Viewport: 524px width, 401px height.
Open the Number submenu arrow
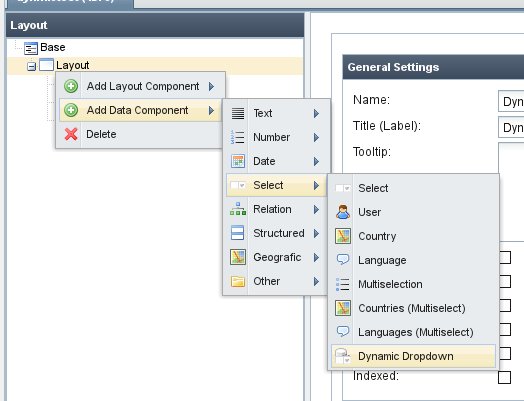(316, 137)
